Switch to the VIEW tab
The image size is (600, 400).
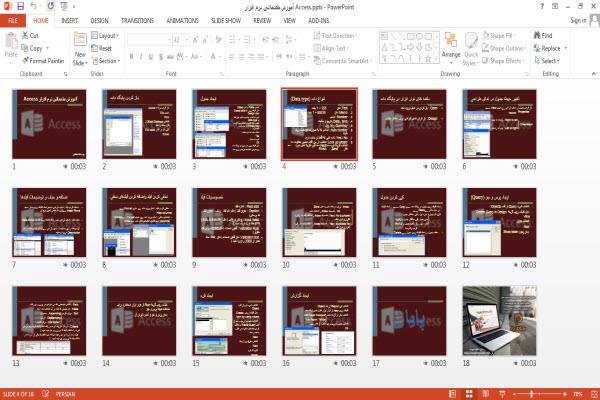tap(289, 21)
